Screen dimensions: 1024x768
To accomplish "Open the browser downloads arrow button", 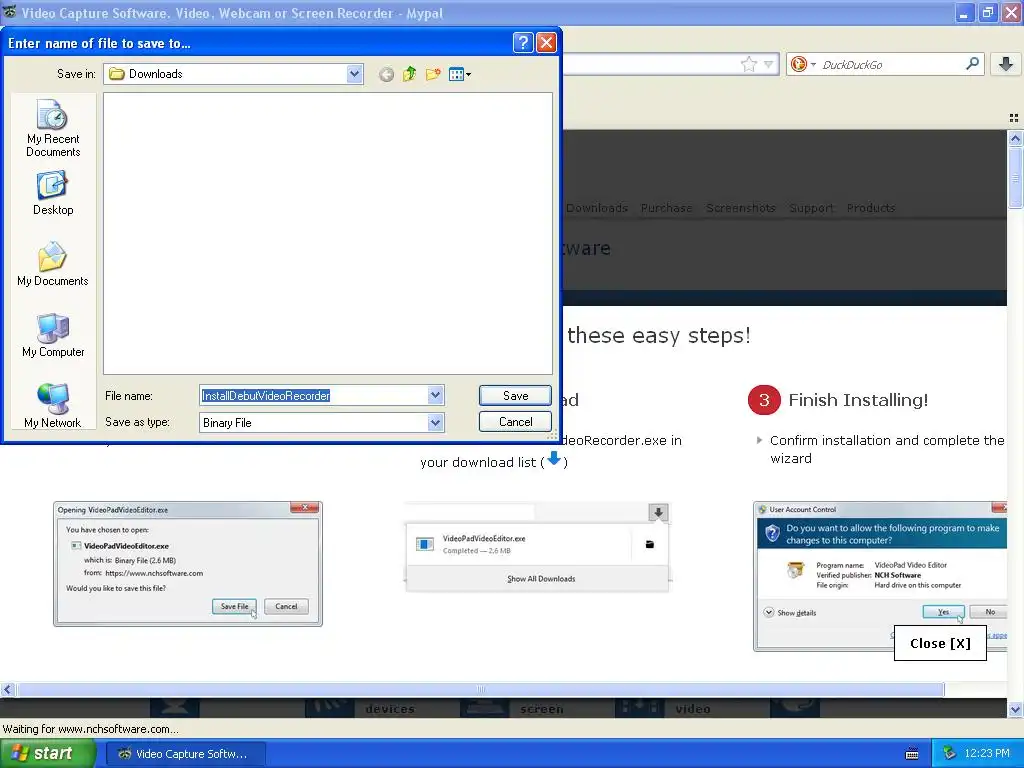I will pyautogui.click(x=1006, y=64).
